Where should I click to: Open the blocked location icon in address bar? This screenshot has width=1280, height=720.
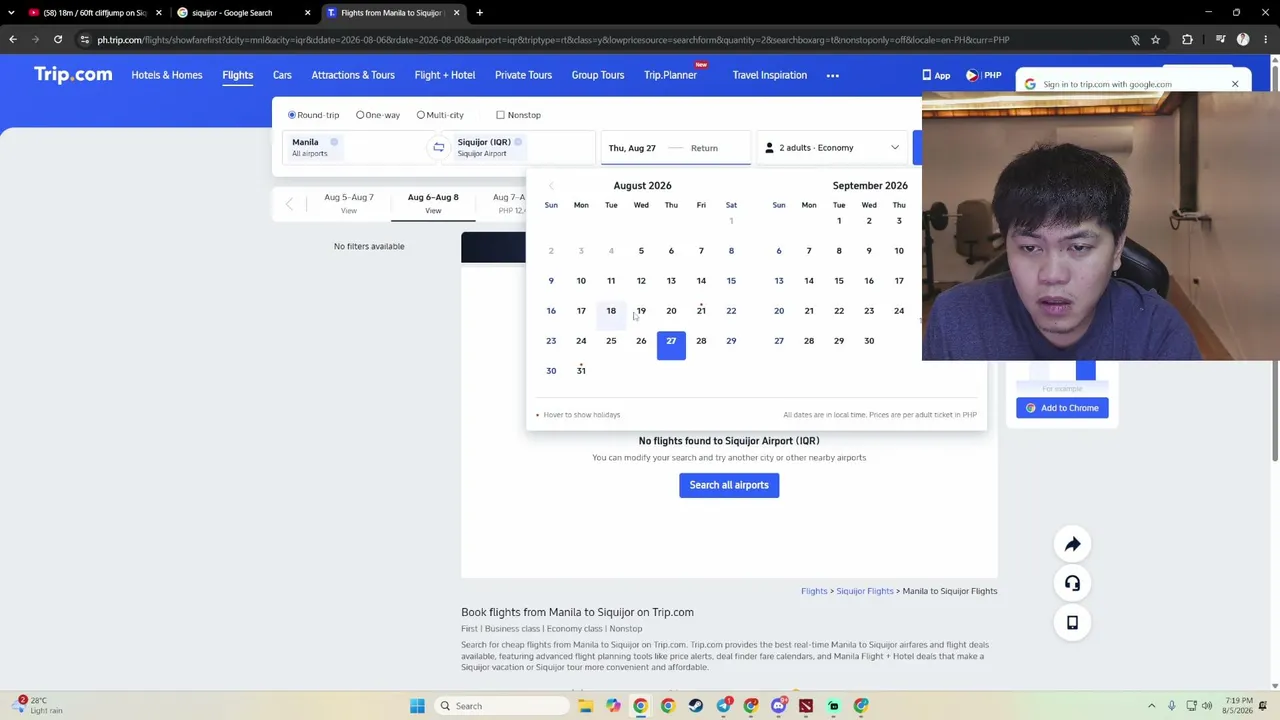point(1135,40)
